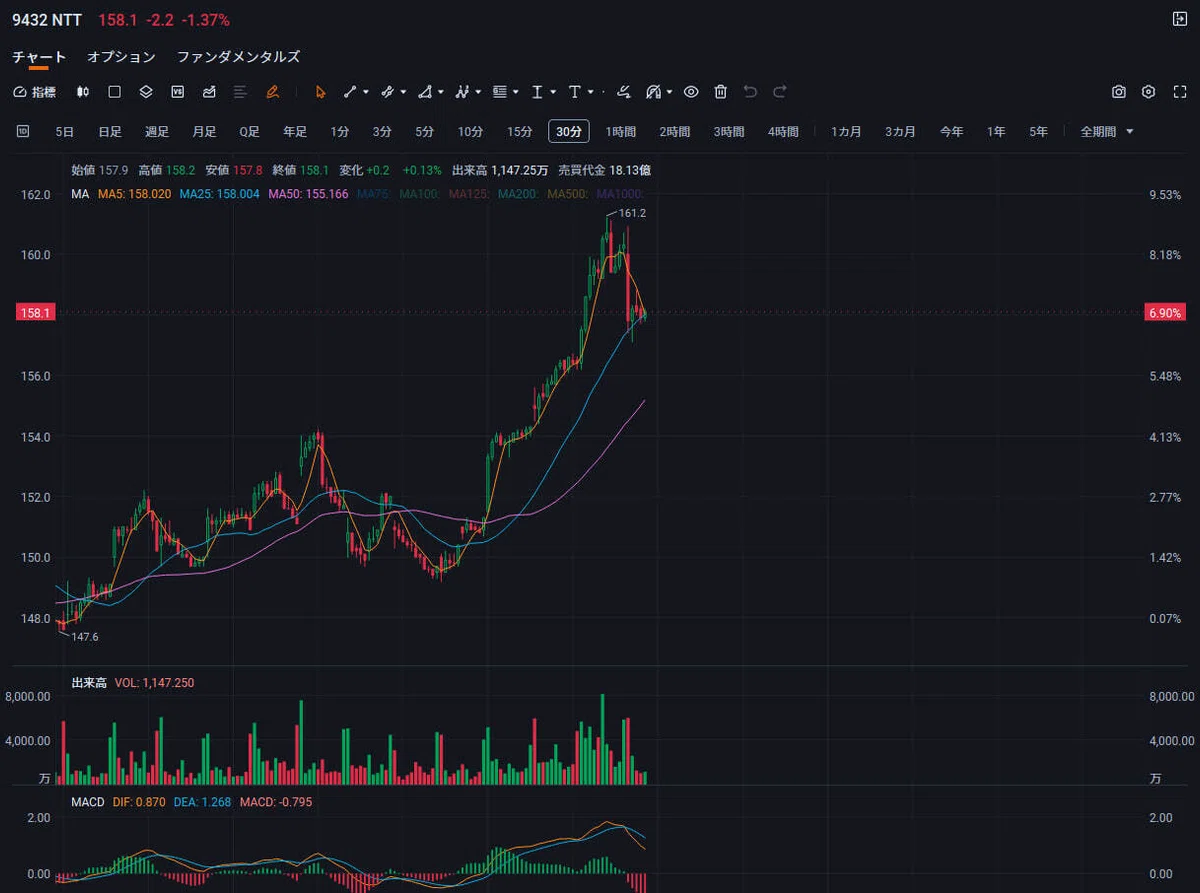
Task: Open the ファンダメンタルズ tab
Action: [x=238, y=57]
